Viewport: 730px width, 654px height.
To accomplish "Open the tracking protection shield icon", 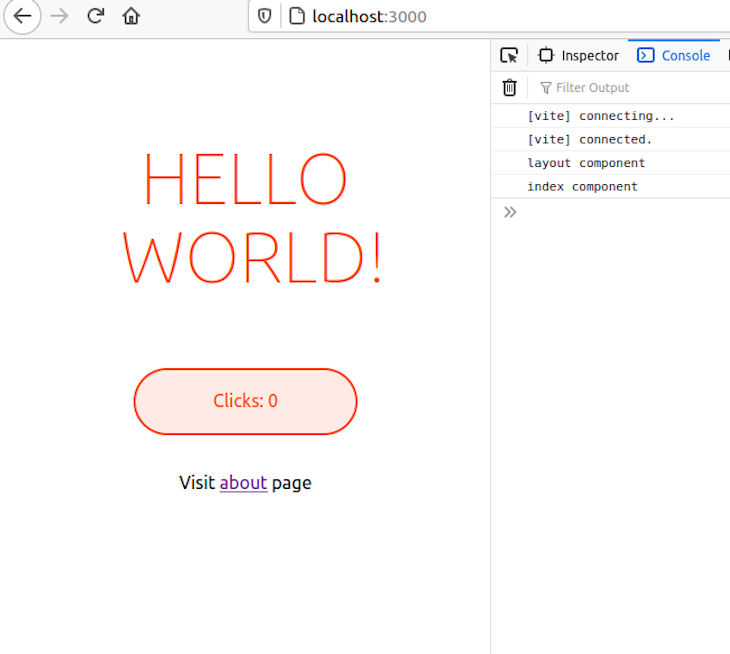I will click(265, 17).
